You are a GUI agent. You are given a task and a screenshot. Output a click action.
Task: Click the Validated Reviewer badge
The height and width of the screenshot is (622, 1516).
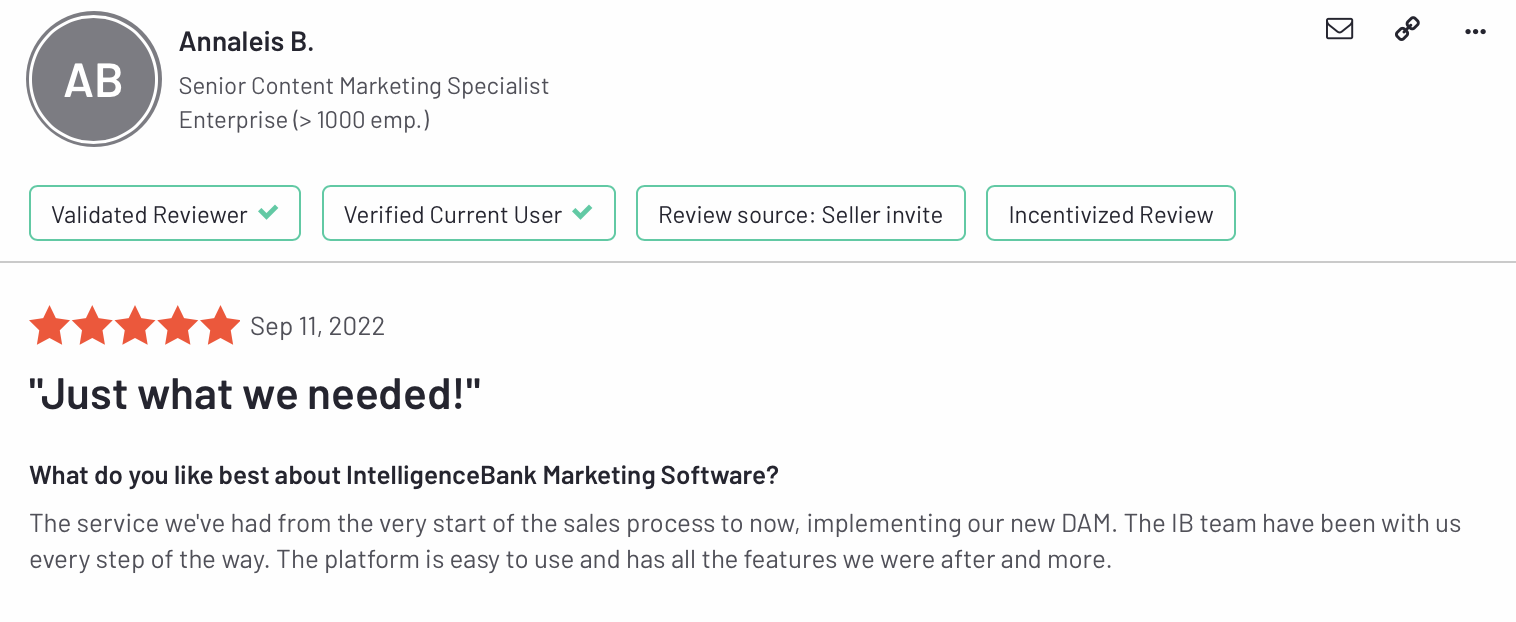(165, 213)
